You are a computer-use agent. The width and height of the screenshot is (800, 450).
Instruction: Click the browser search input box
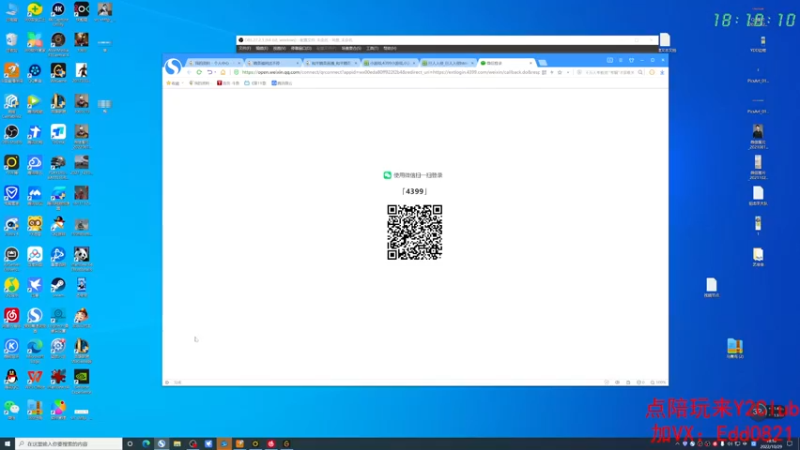(609, 72)
